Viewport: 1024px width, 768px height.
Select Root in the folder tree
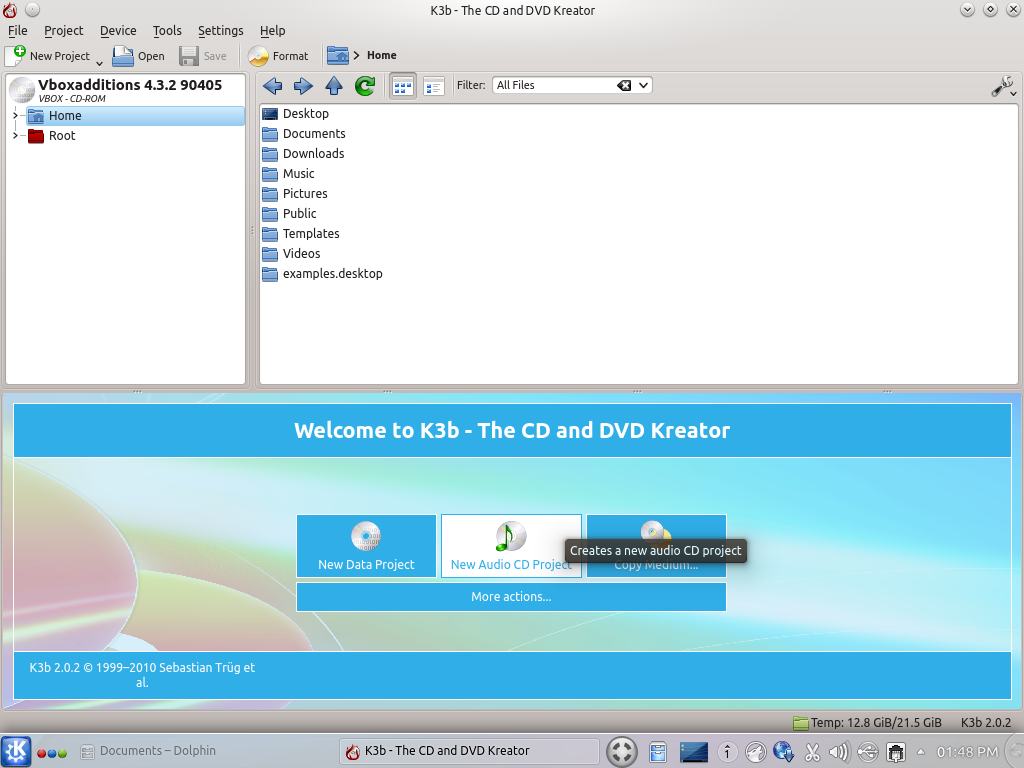coord(52,136)
